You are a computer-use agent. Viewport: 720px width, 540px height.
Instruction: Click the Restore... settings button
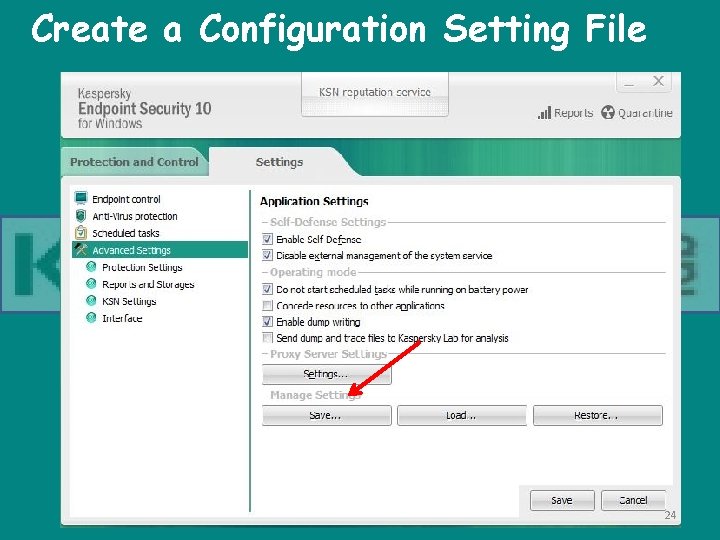pyautogui.click(x=597, y=415)
